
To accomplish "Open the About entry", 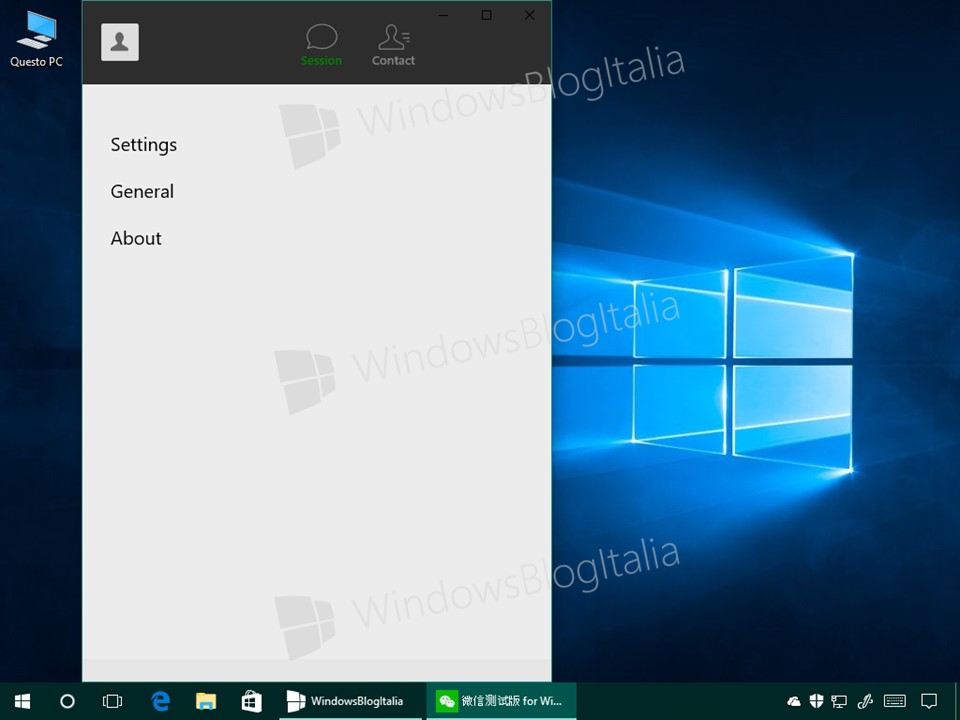I will coord(136,238).
